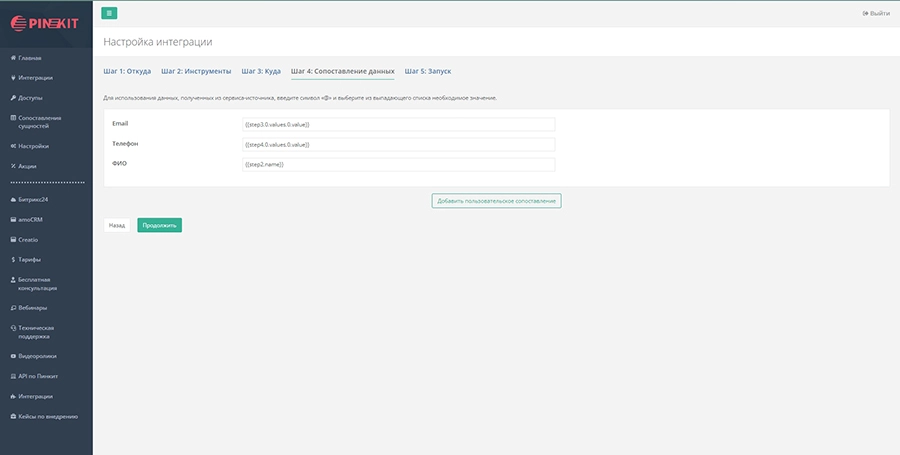Open Доступы via its key icon
The width and height of the screenshot is (900, 455).
(12, 98)
